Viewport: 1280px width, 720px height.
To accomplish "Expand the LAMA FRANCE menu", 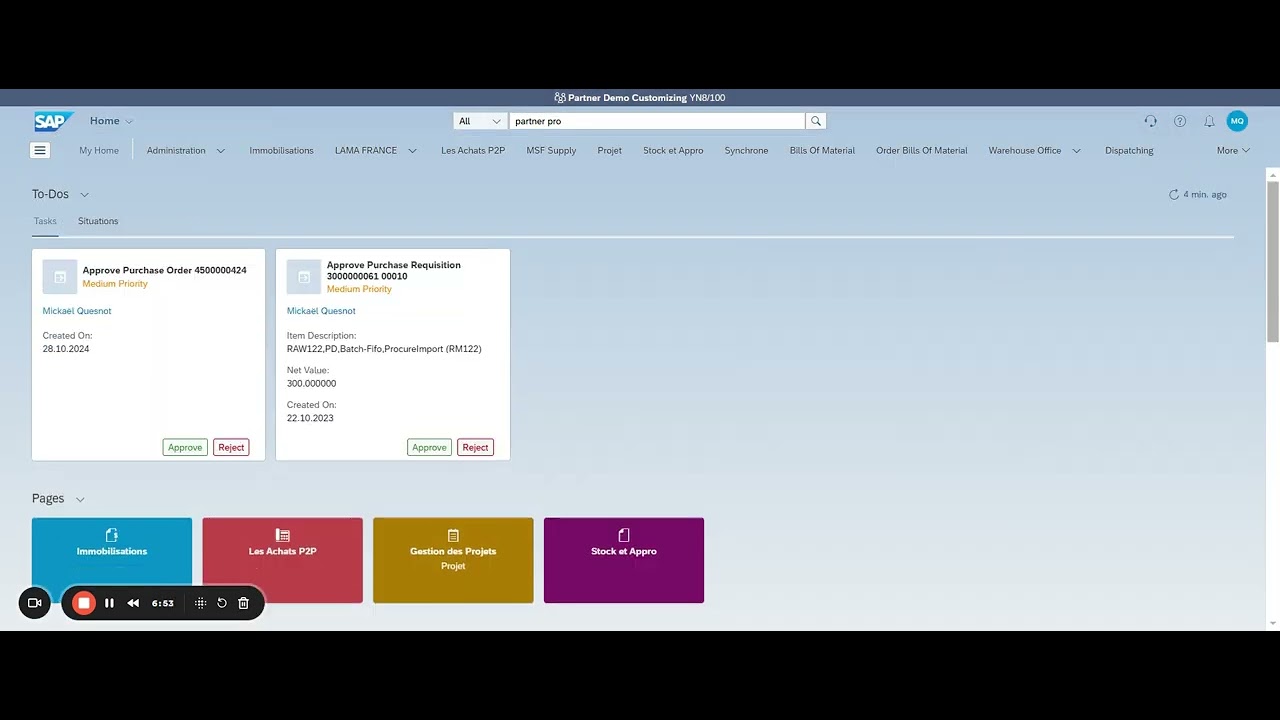I will pyautogui.click(x=412, y=151).
